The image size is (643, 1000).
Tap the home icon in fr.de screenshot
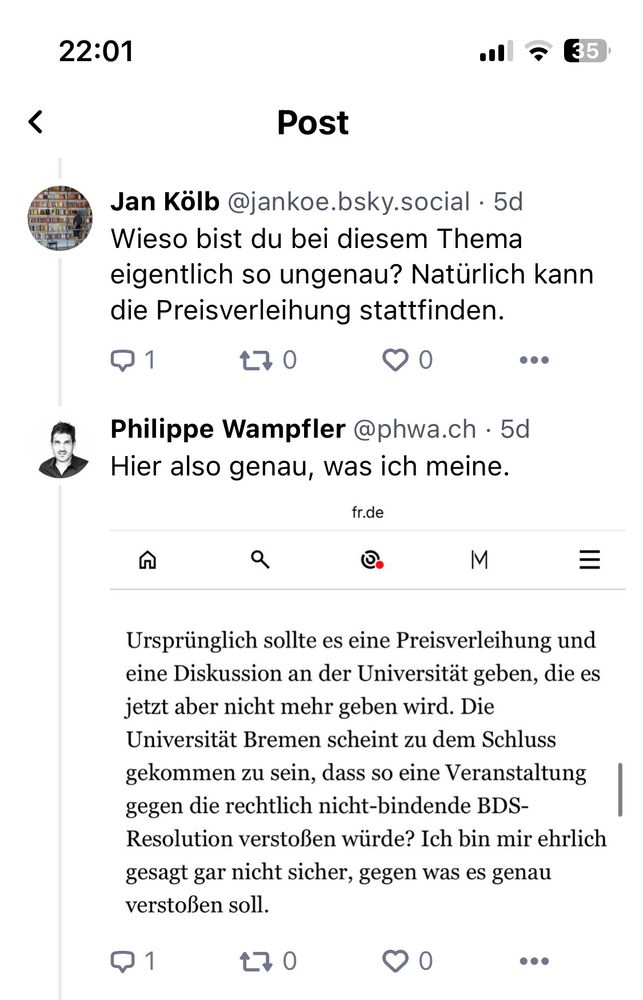pos(148,560)
